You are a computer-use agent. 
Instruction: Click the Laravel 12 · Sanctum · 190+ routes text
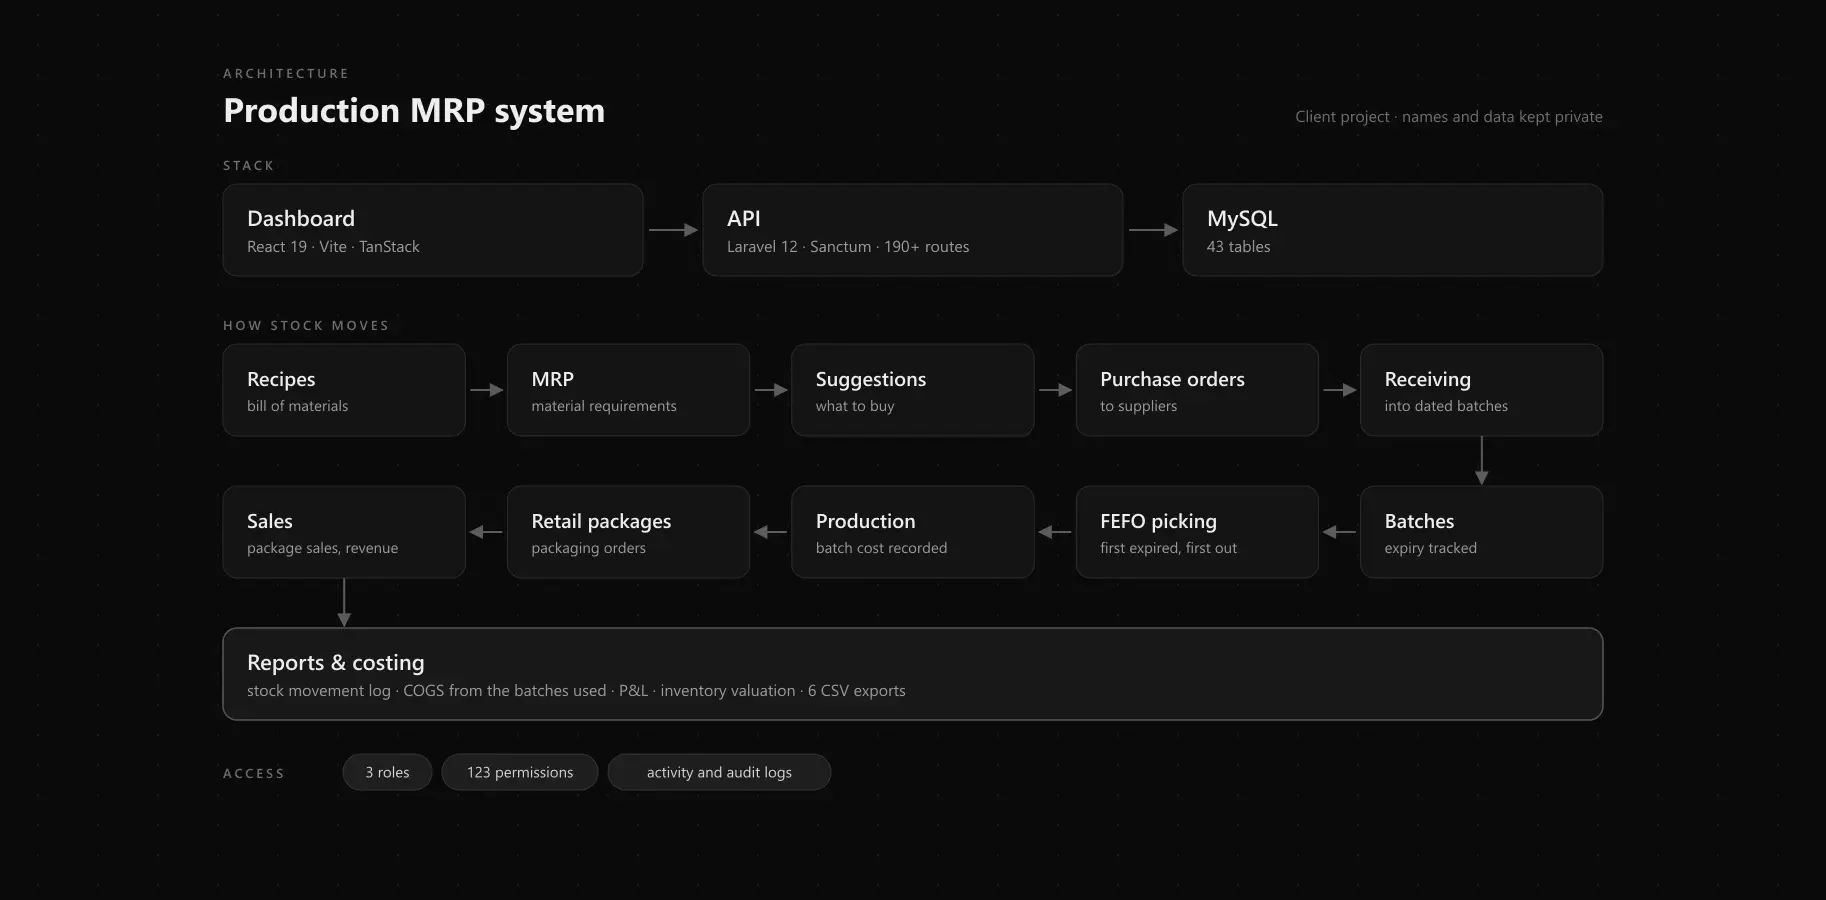pyautogui.click(x=848, y=246)
